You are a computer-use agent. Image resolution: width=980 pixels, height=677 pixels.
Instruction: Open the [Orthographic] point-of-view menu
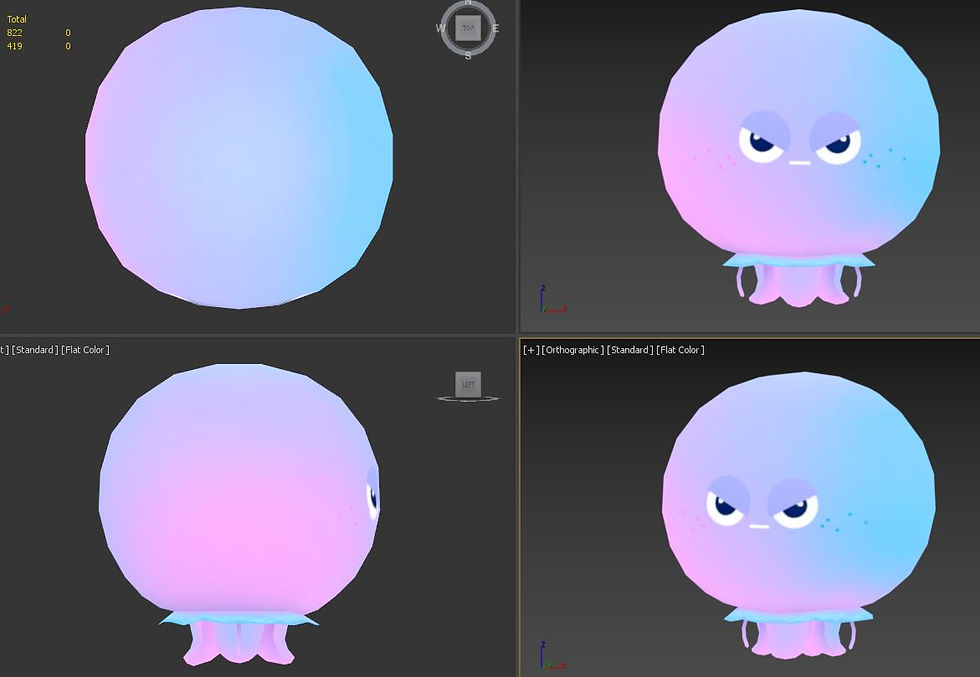tap(572, 349)
